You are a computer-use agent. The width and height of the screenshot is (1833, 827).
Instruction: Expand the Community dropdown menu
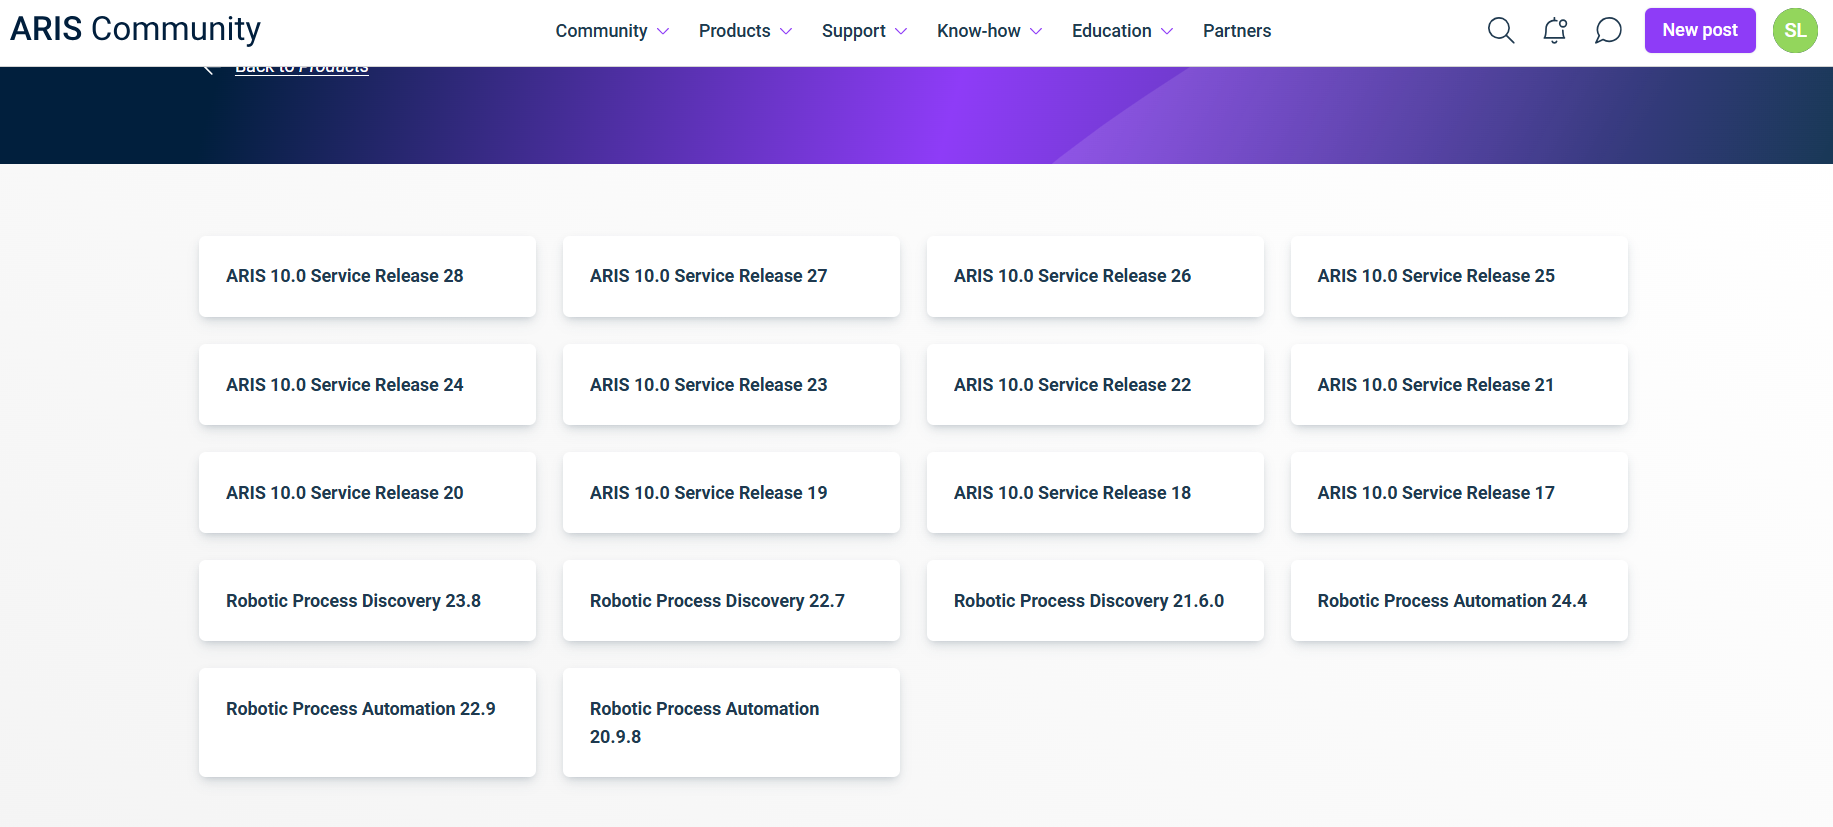click(x=612, y=31)
